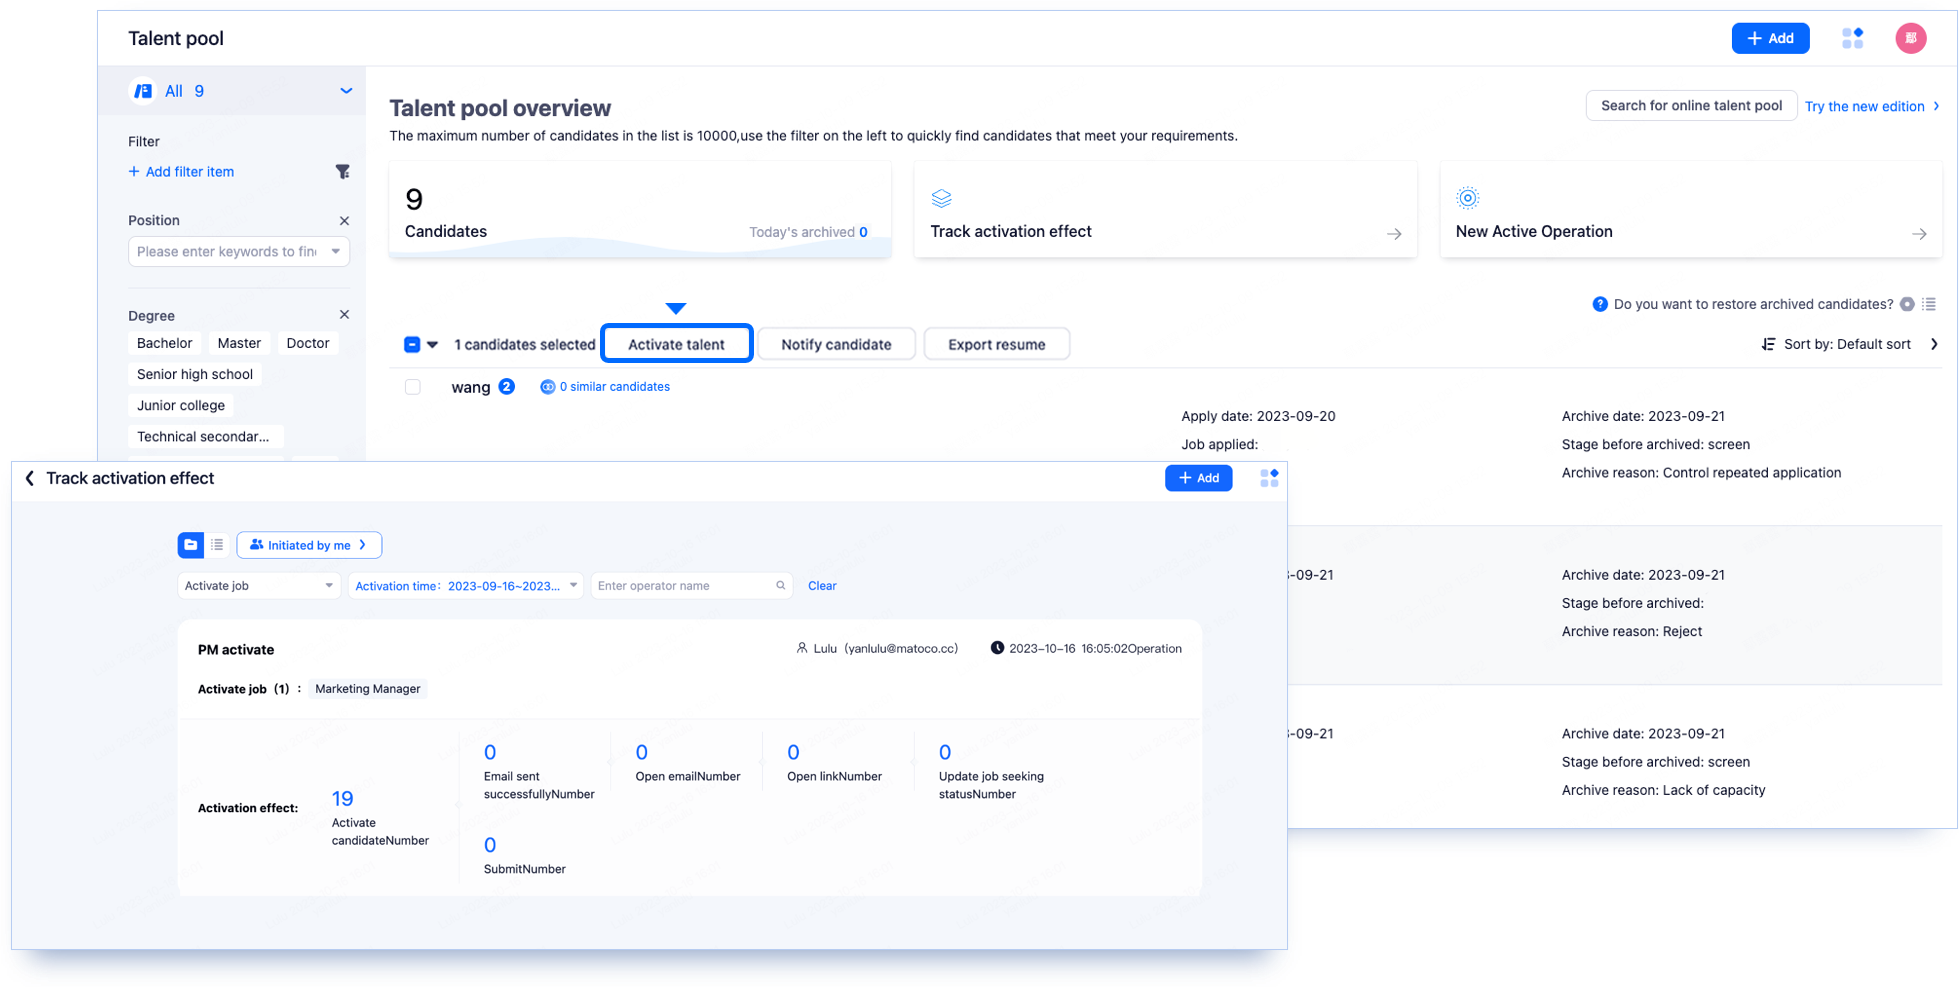The image size is (1960, 987).
Task: Toggle the Technical secondary degree filter
Action: coord(205,436)
